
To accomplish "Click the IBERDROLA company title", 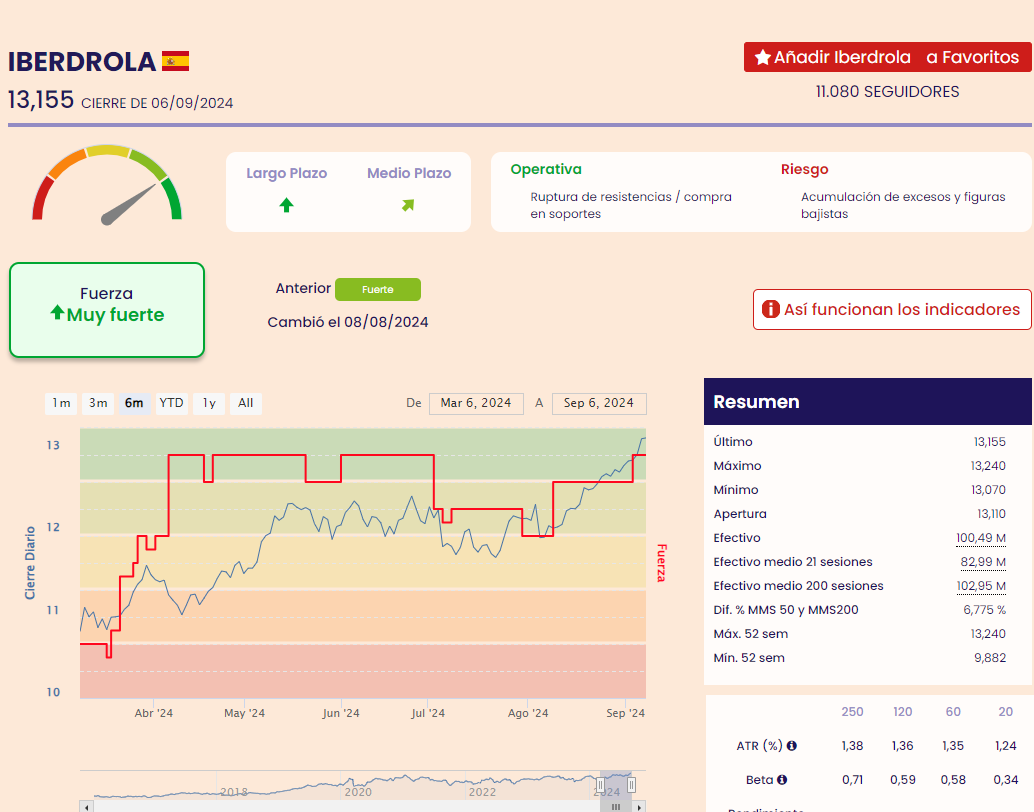I will click(x=82, y=61).
